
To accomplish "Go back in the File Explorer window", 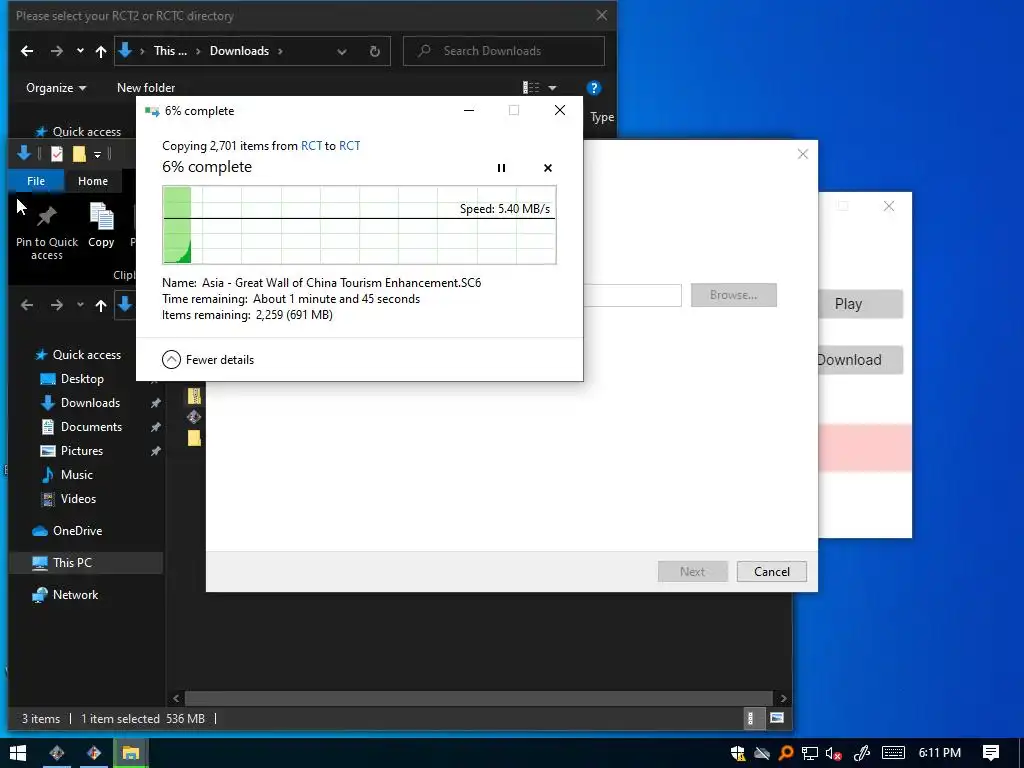I will (x=27, y=305).
